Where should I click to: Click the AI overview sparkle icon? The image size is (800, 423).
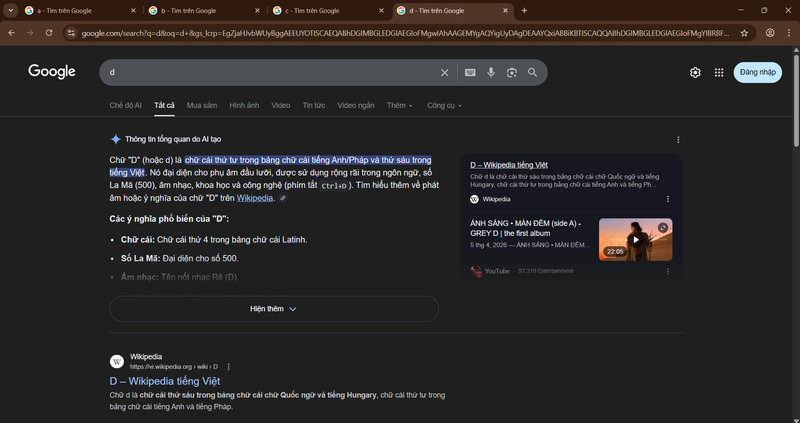coord(116,139)
